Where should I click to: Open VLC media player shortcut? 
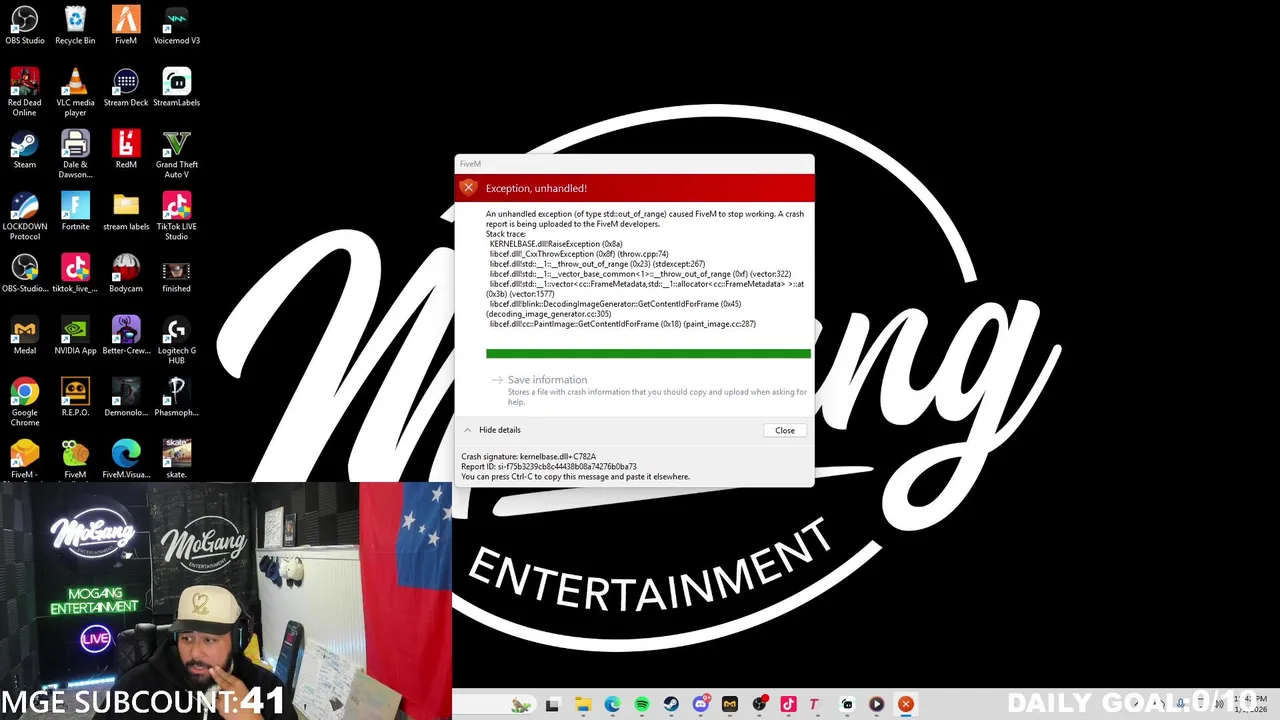(x=75, y=92)
